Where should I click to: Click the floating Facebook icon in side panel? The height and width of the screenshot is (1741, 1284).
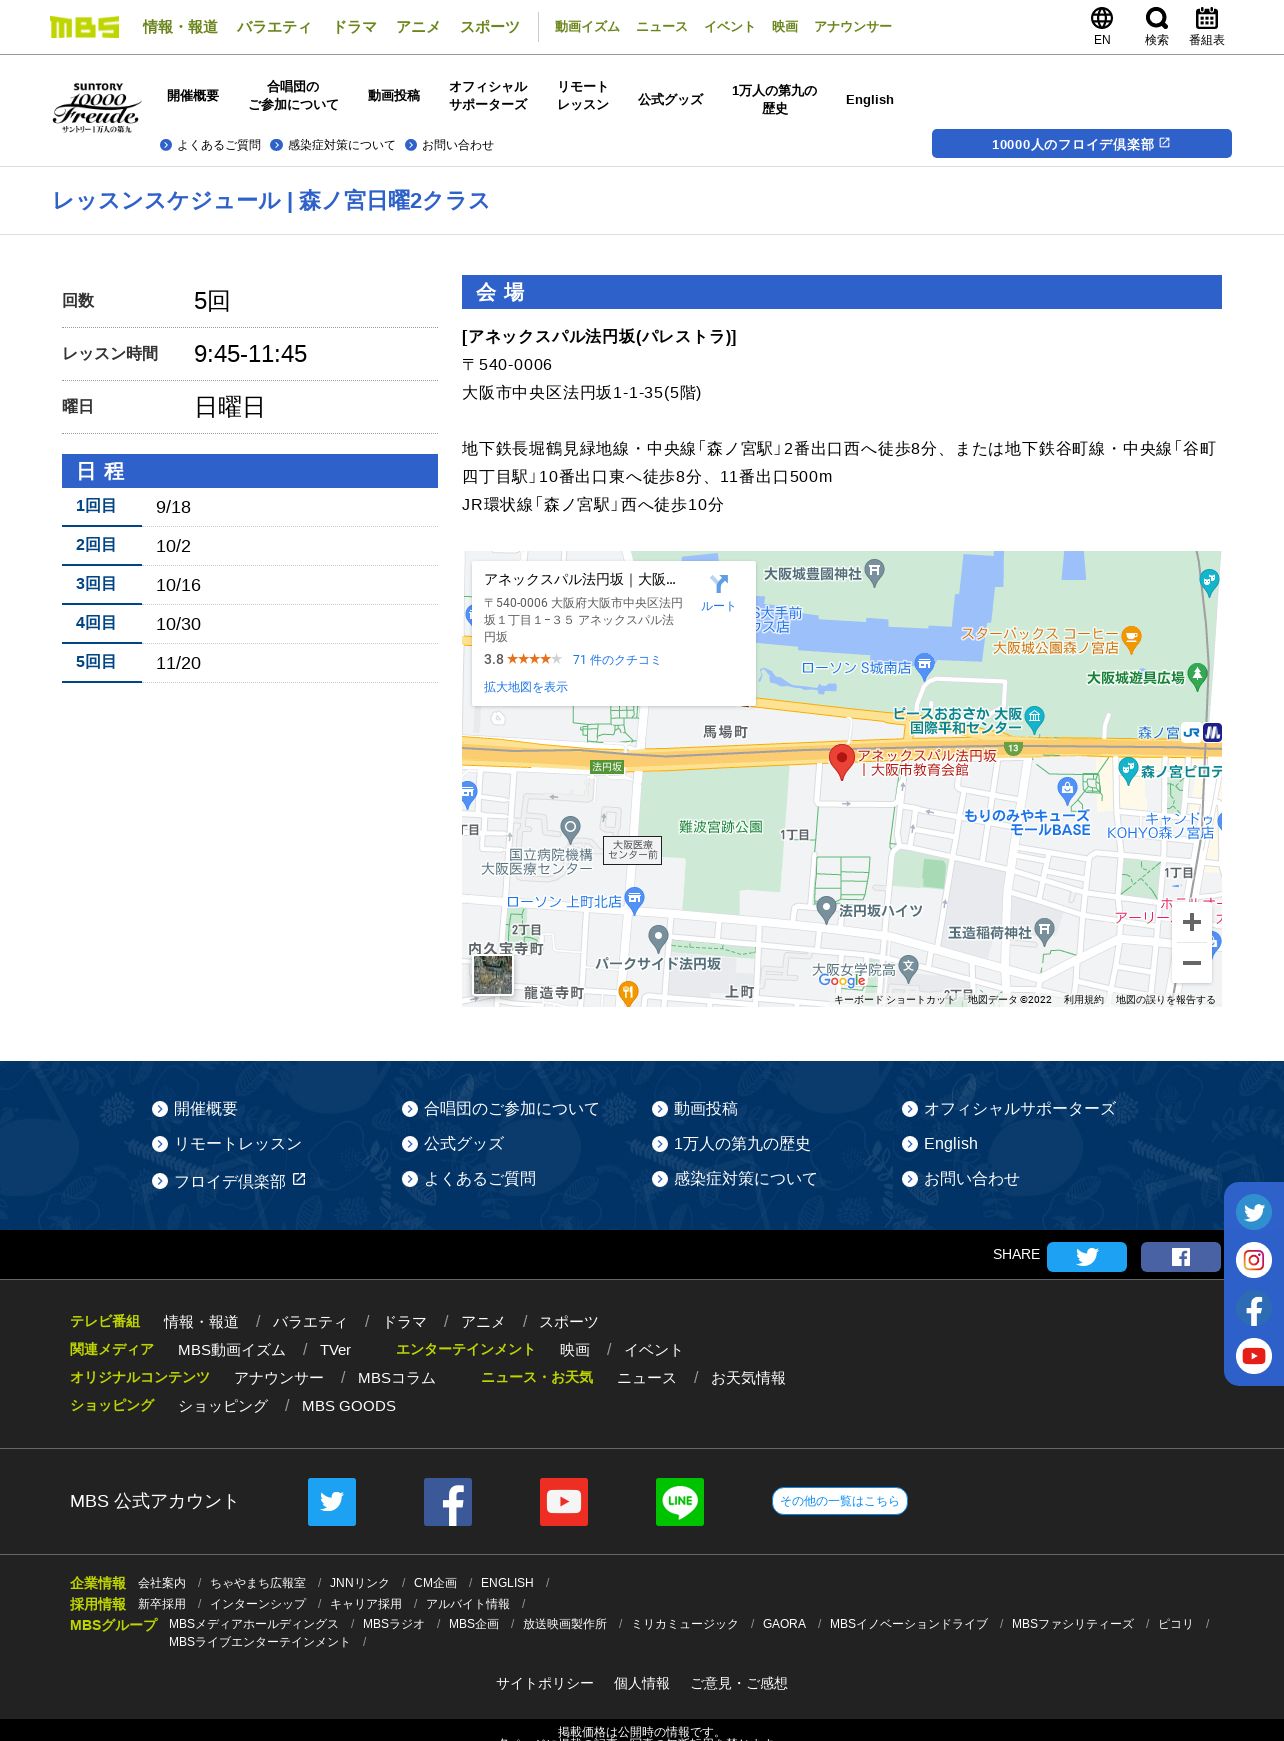click(1254, 1308)
